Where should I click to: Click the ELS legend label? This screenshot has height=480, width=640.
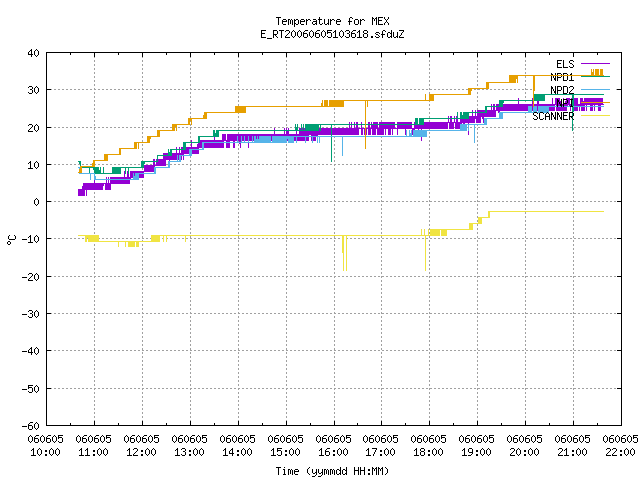(565, 64)
